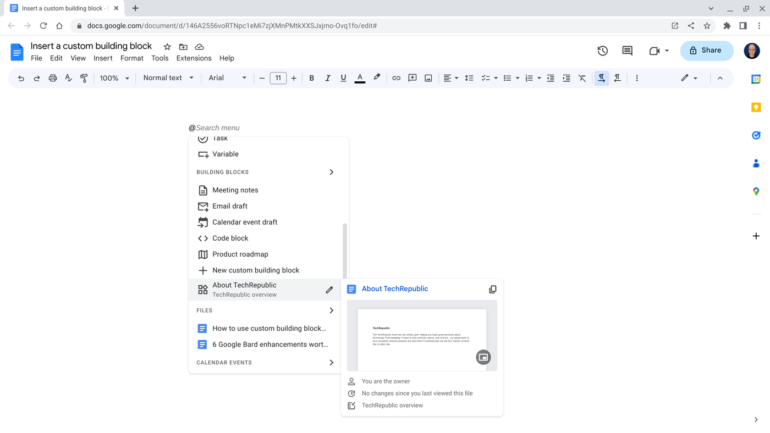Choose New custom building block
The image size is (770, 433).
(x=255, y=270)
